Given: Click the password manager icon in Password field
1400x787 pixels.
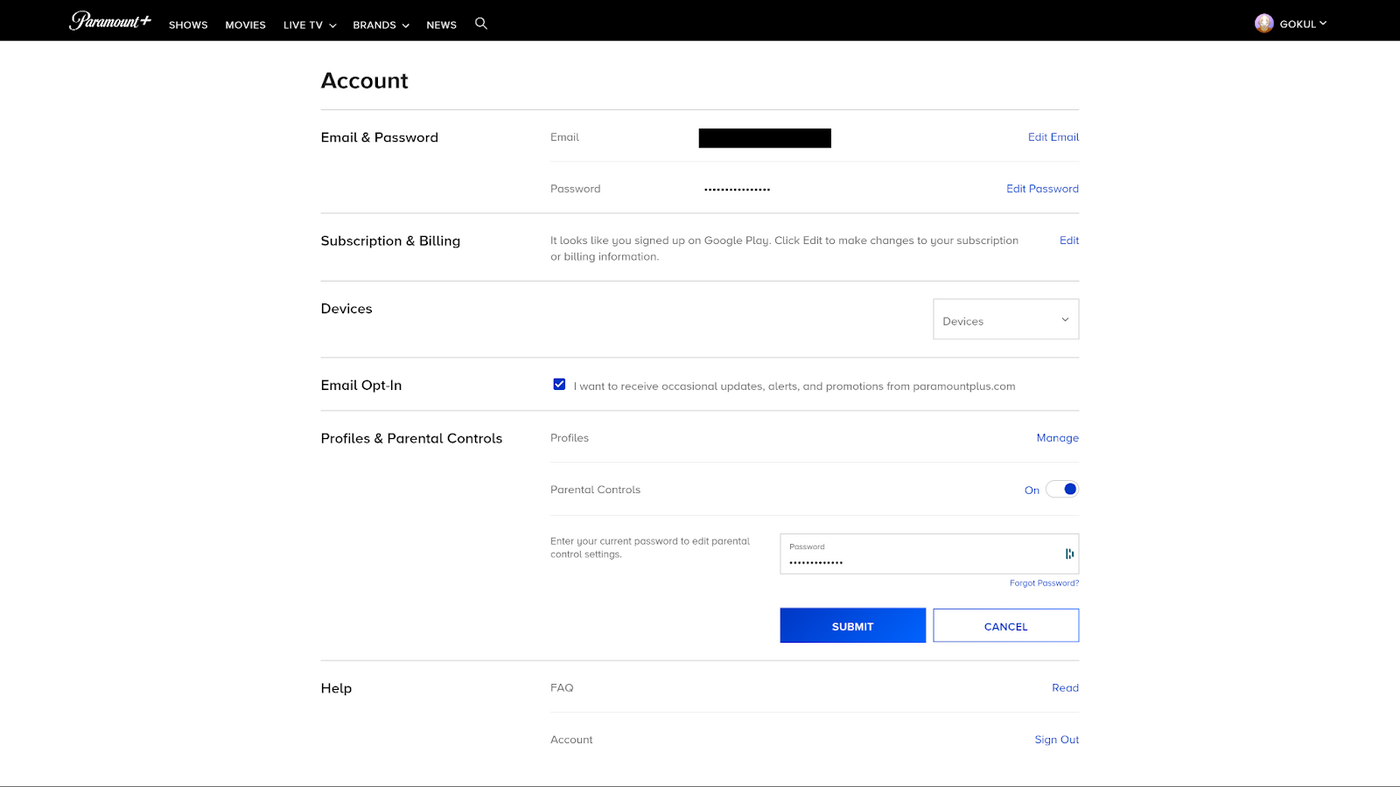Looking at the screenshot, I should [x=1069, y=553].
